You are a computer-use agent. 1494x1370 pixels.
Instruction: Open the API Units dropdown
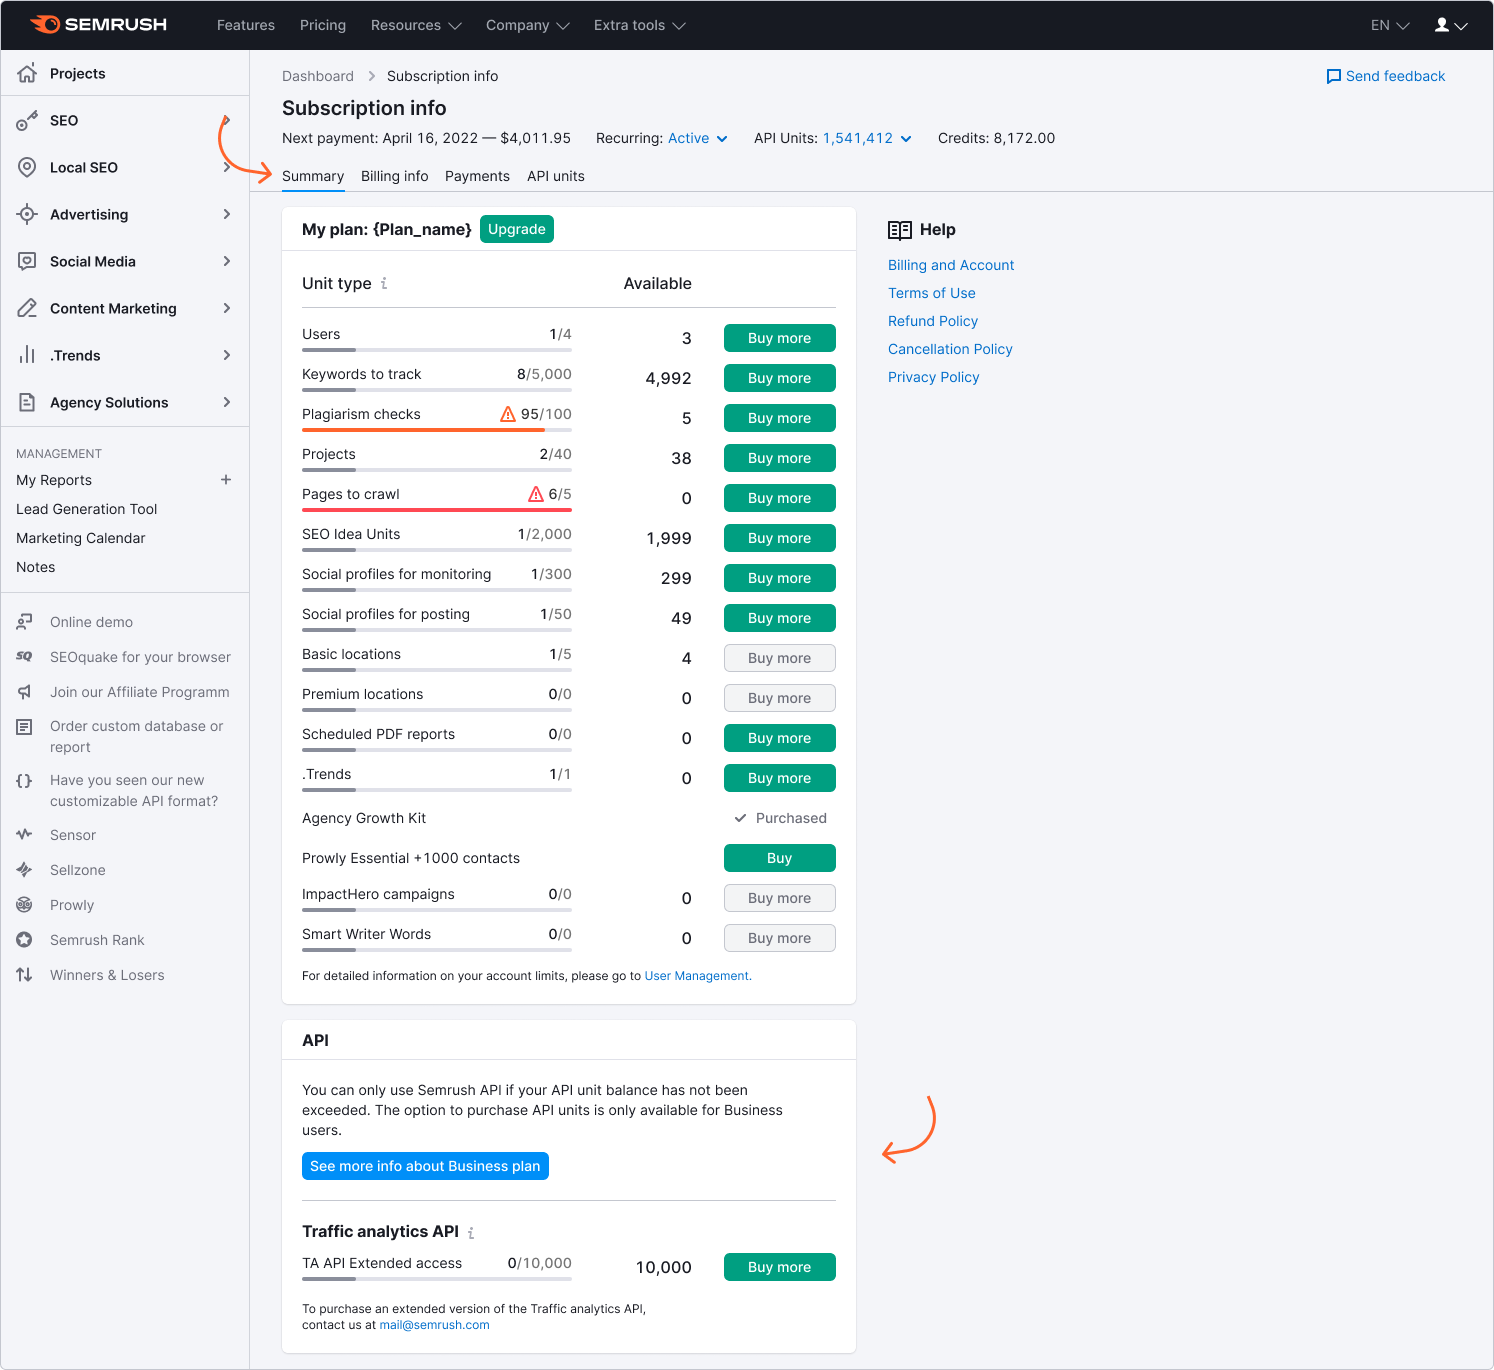pos(868,139)
